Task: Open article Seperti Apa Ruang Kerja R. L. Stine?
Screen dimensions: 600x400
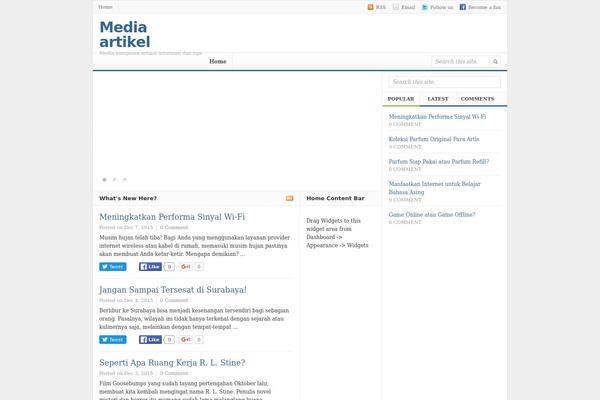Action: click(172, 362)
